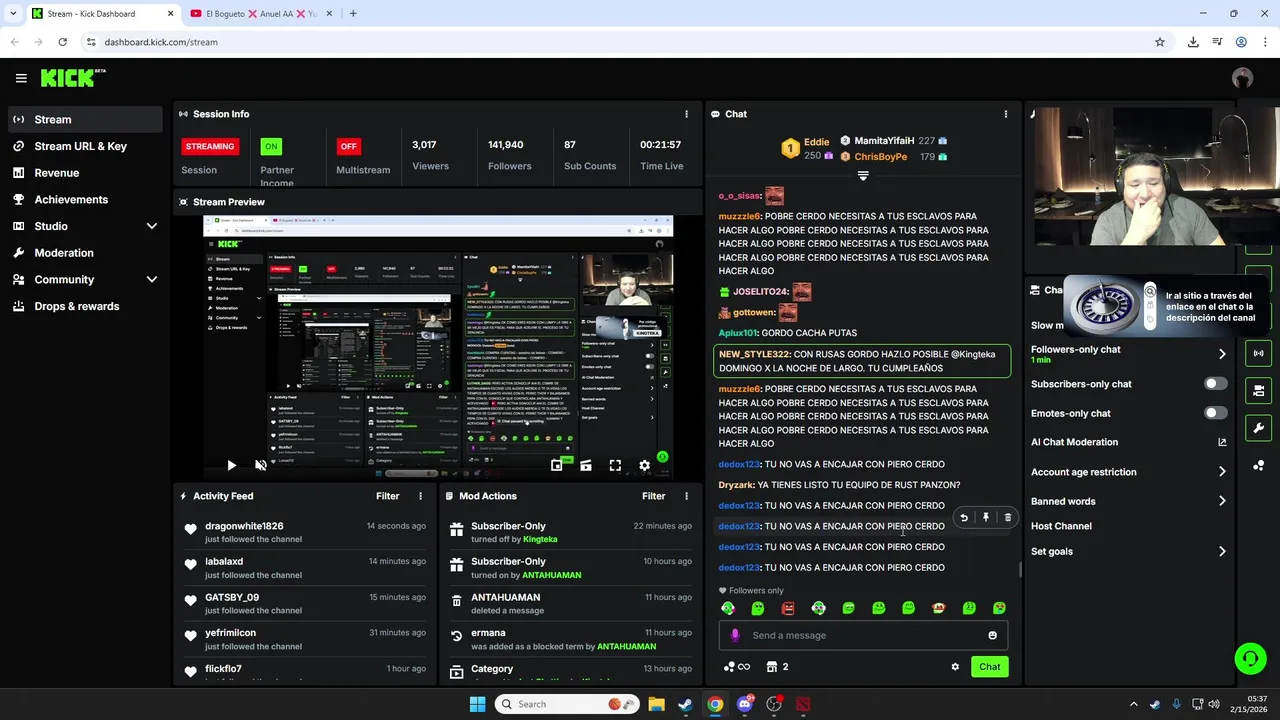Open Mod Actions Filter dropdown

click(653, 496)
